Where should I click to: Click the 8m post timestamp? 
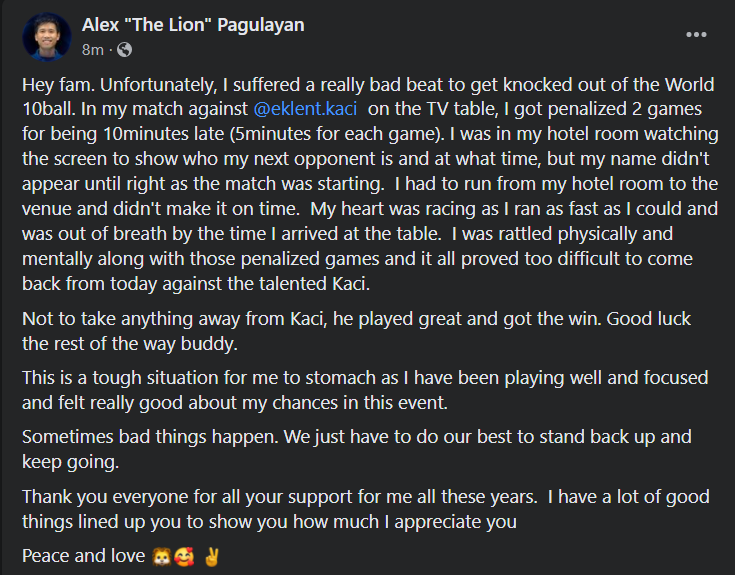click(93, 50)
